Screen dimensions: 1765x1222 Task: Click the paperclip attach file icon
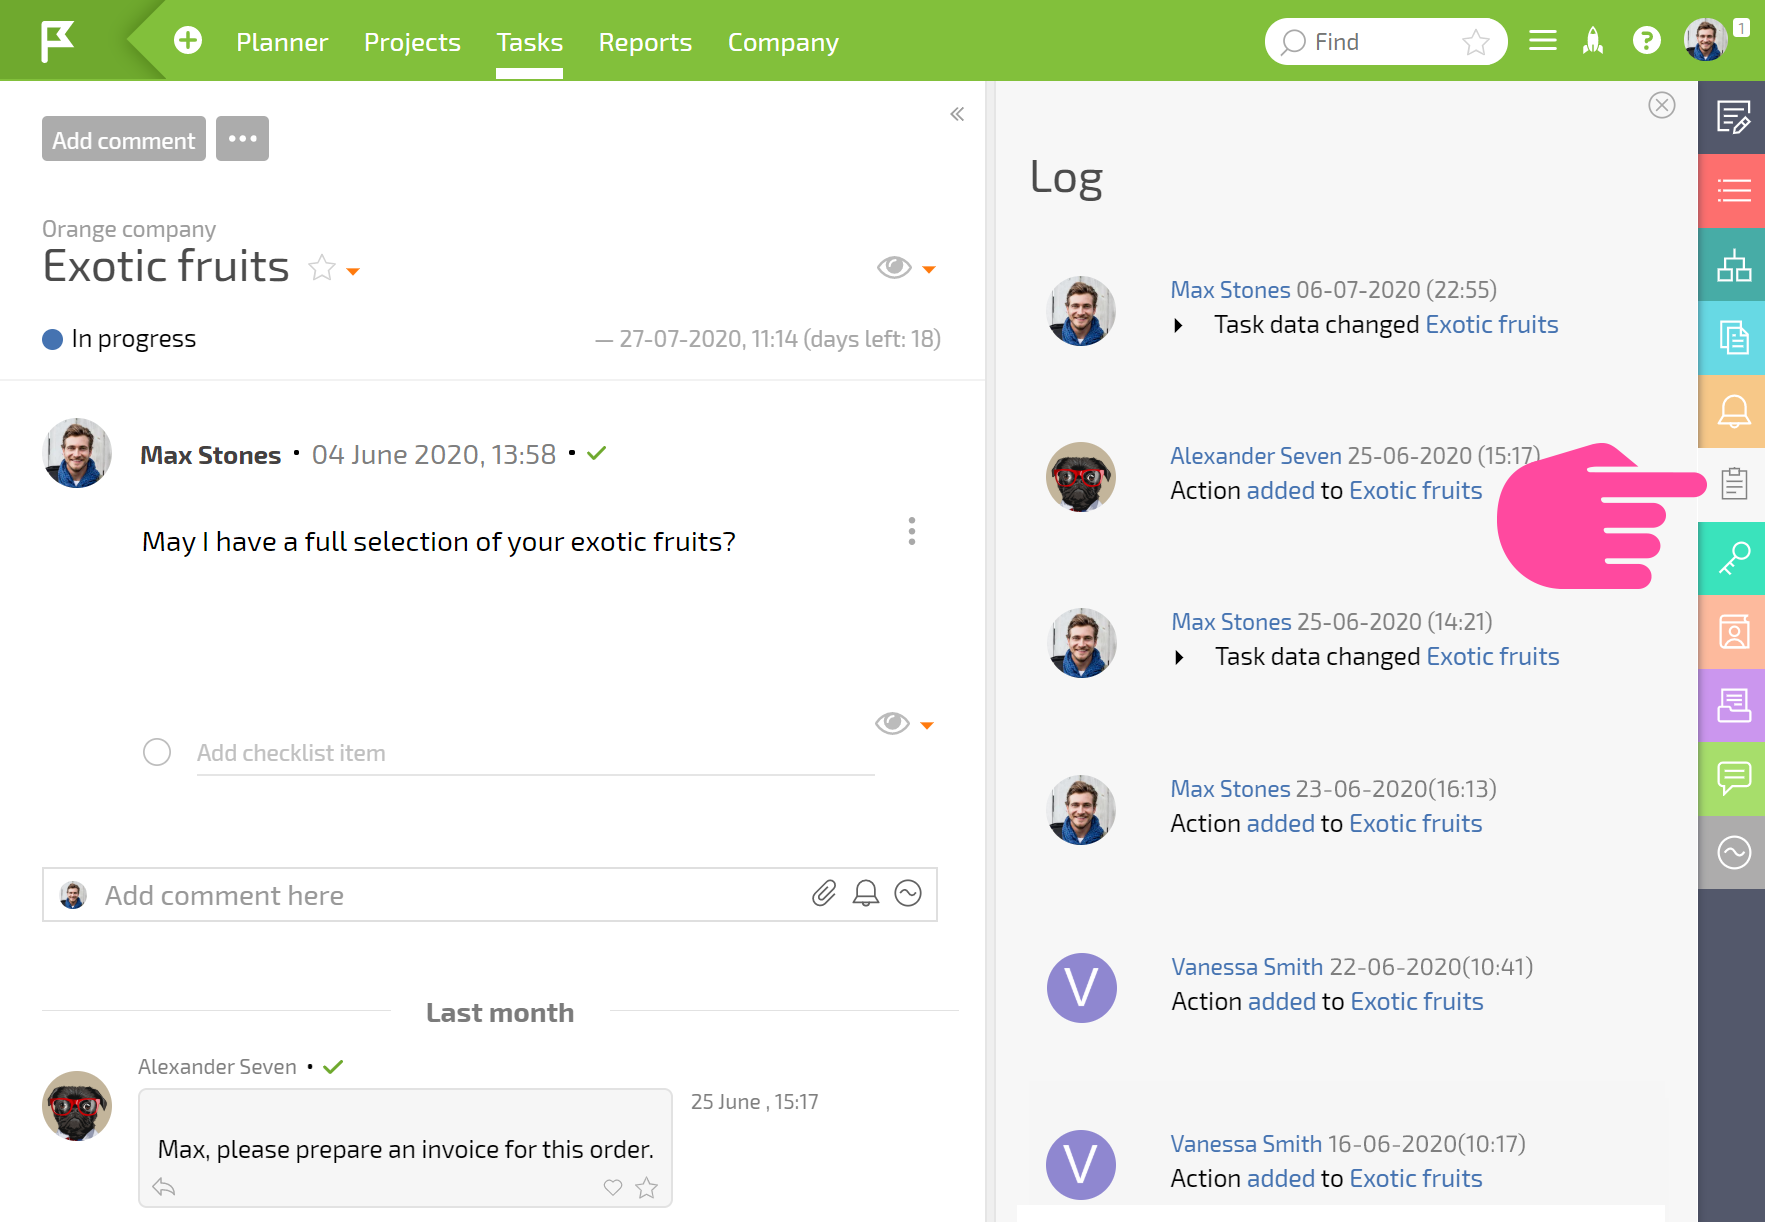tap(823, 893)
